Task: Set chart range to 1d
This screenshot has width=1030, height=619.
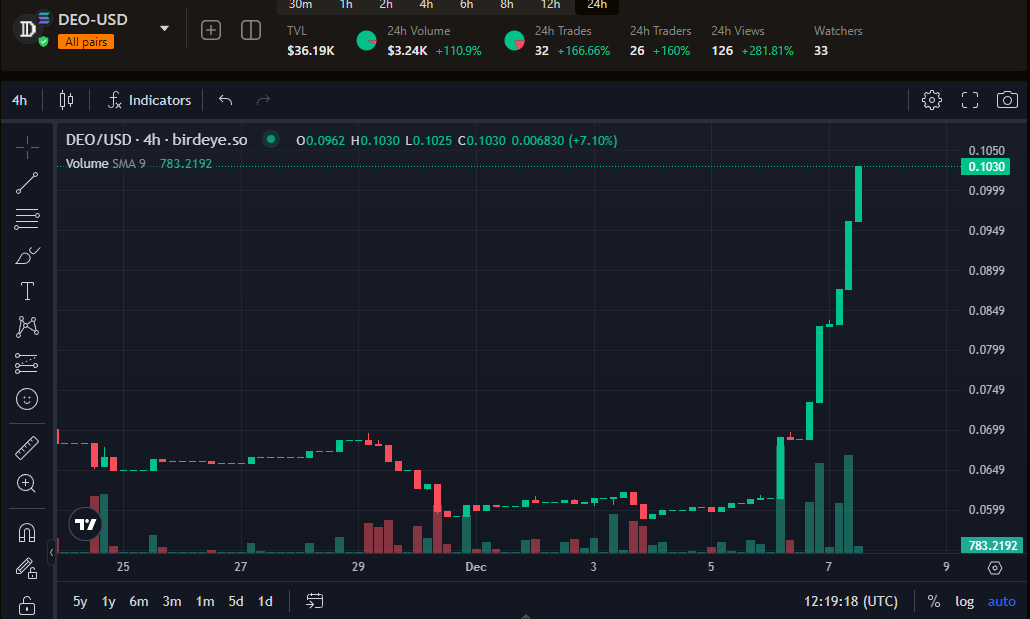Action: pyautogui.click(x=265, y=601)
